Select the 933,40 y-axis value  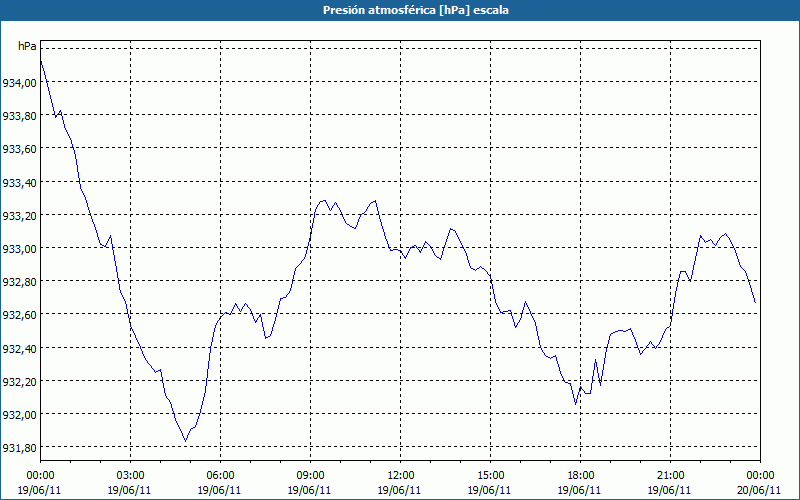tap(19, 182)
